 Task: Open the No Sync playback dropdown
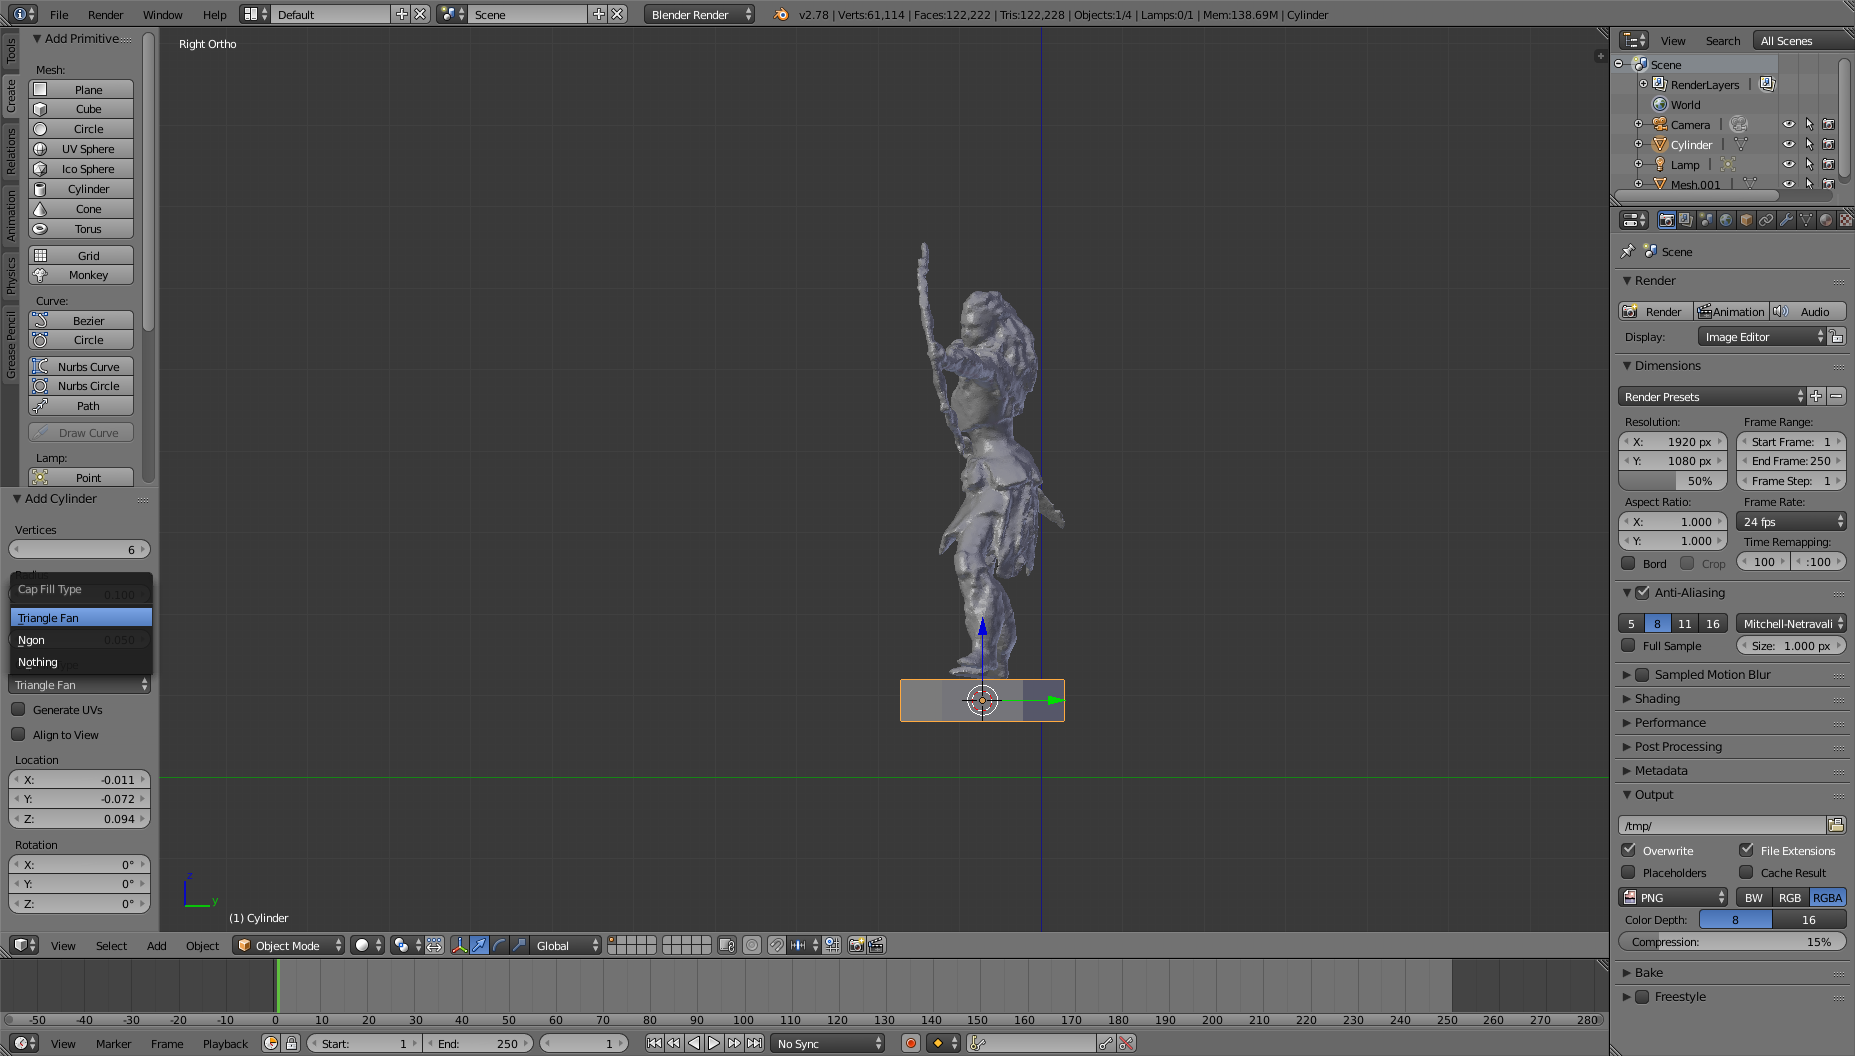tap(828, 1043)
